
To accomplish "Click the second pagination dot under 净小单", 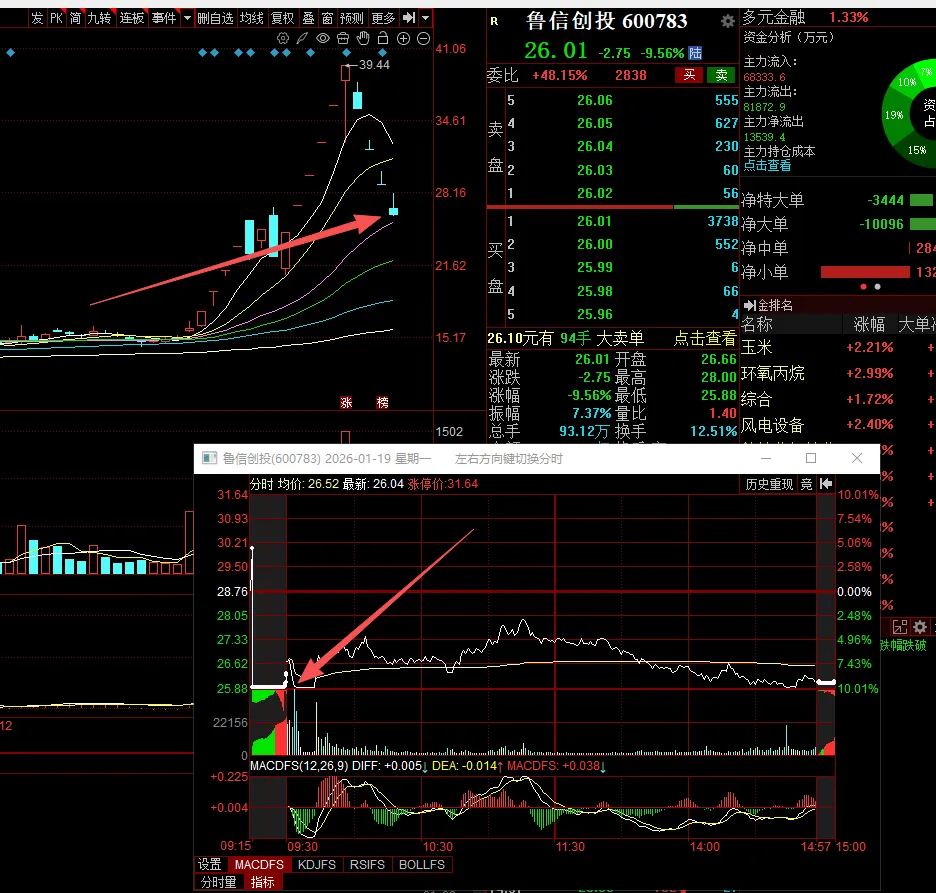I will (x=877, y=287).
